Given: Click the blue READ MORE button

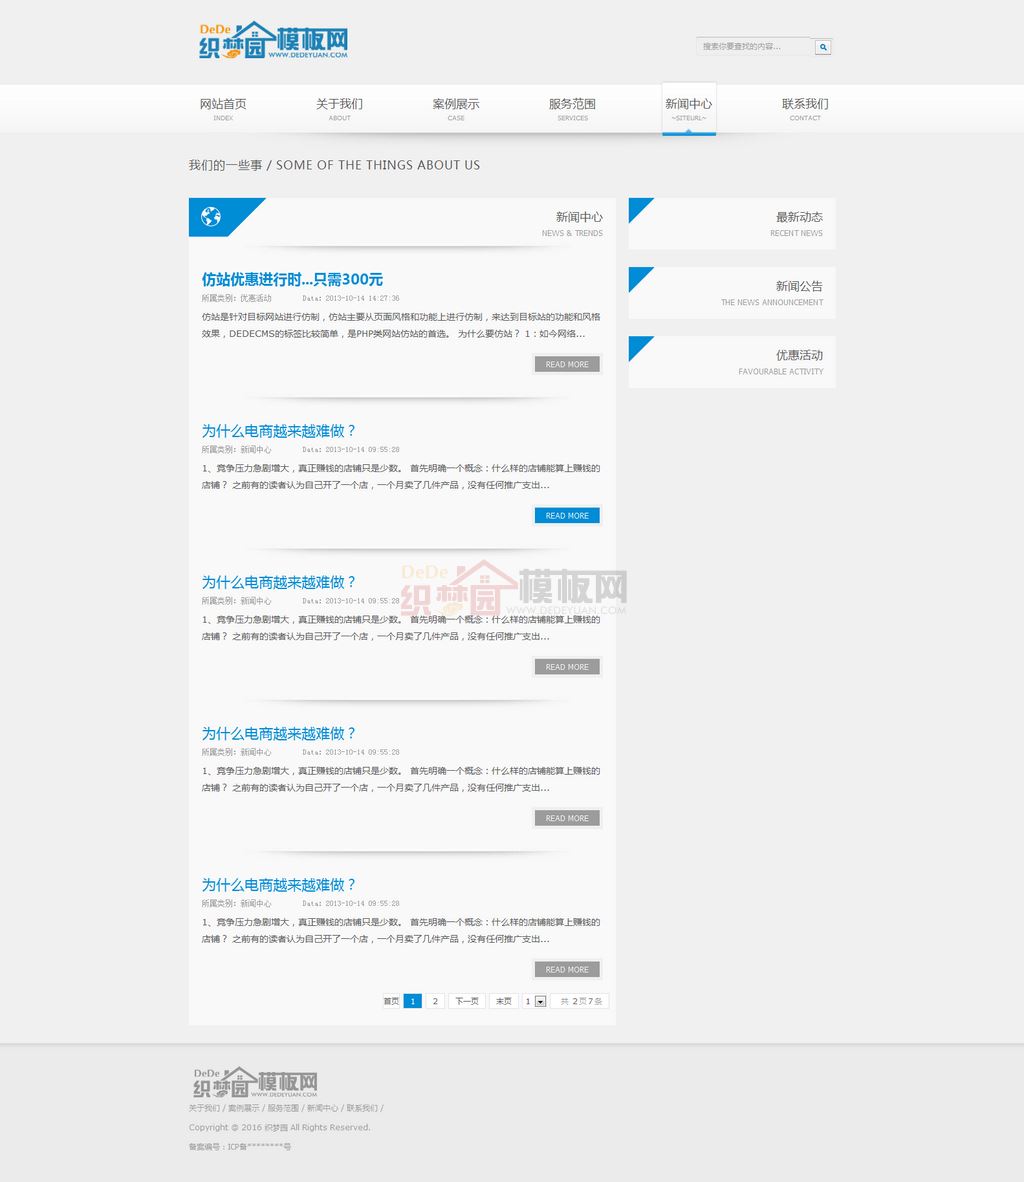Looking at the screenshot, I should pos(567,516).
